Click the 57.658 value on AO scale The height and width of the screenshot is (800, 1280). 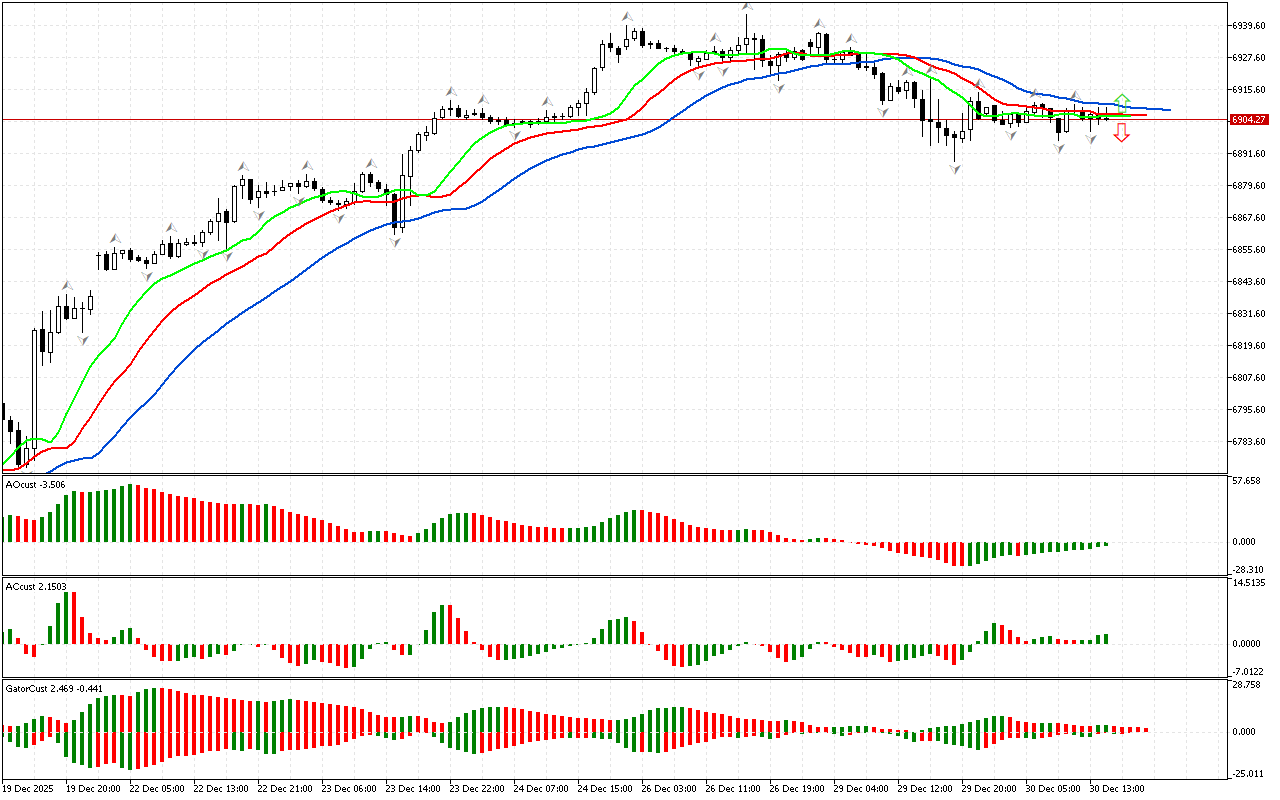point(1250,481)
